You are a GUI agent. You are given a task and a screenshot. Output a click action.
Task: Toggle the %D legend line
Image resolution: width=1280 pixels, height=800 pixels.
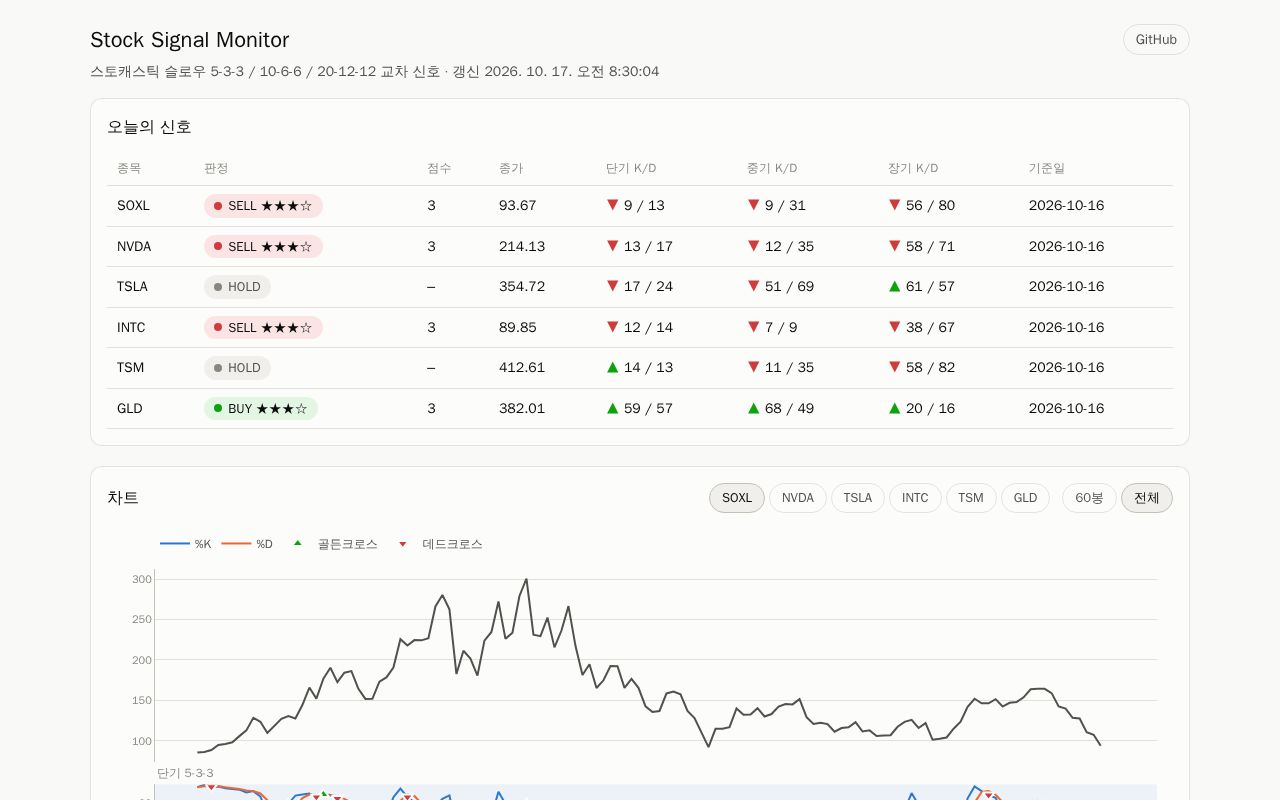pyautogui.click(x=247, y=544)
